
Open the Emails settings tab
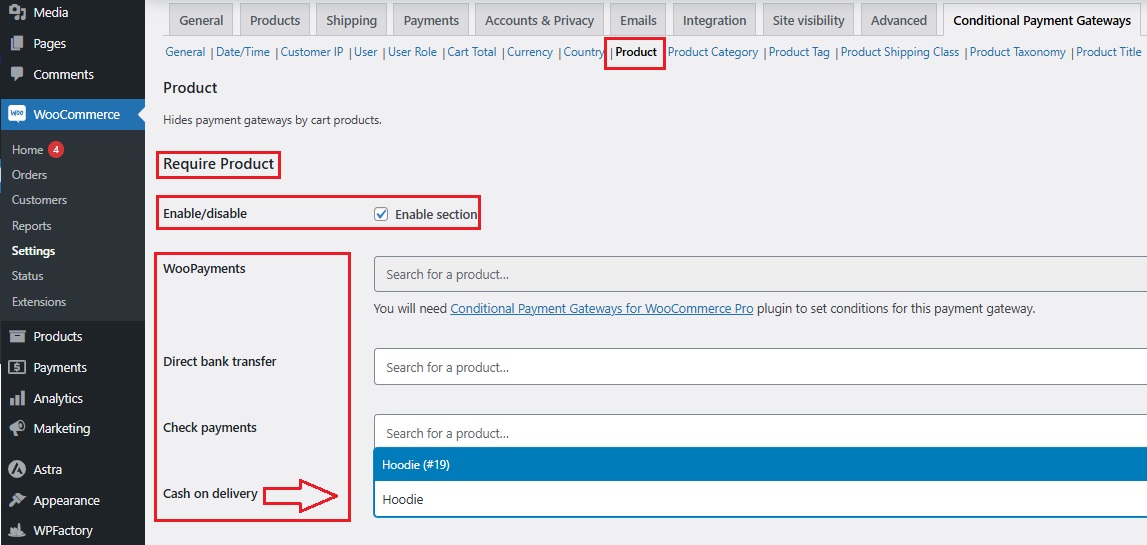point(638,20)
